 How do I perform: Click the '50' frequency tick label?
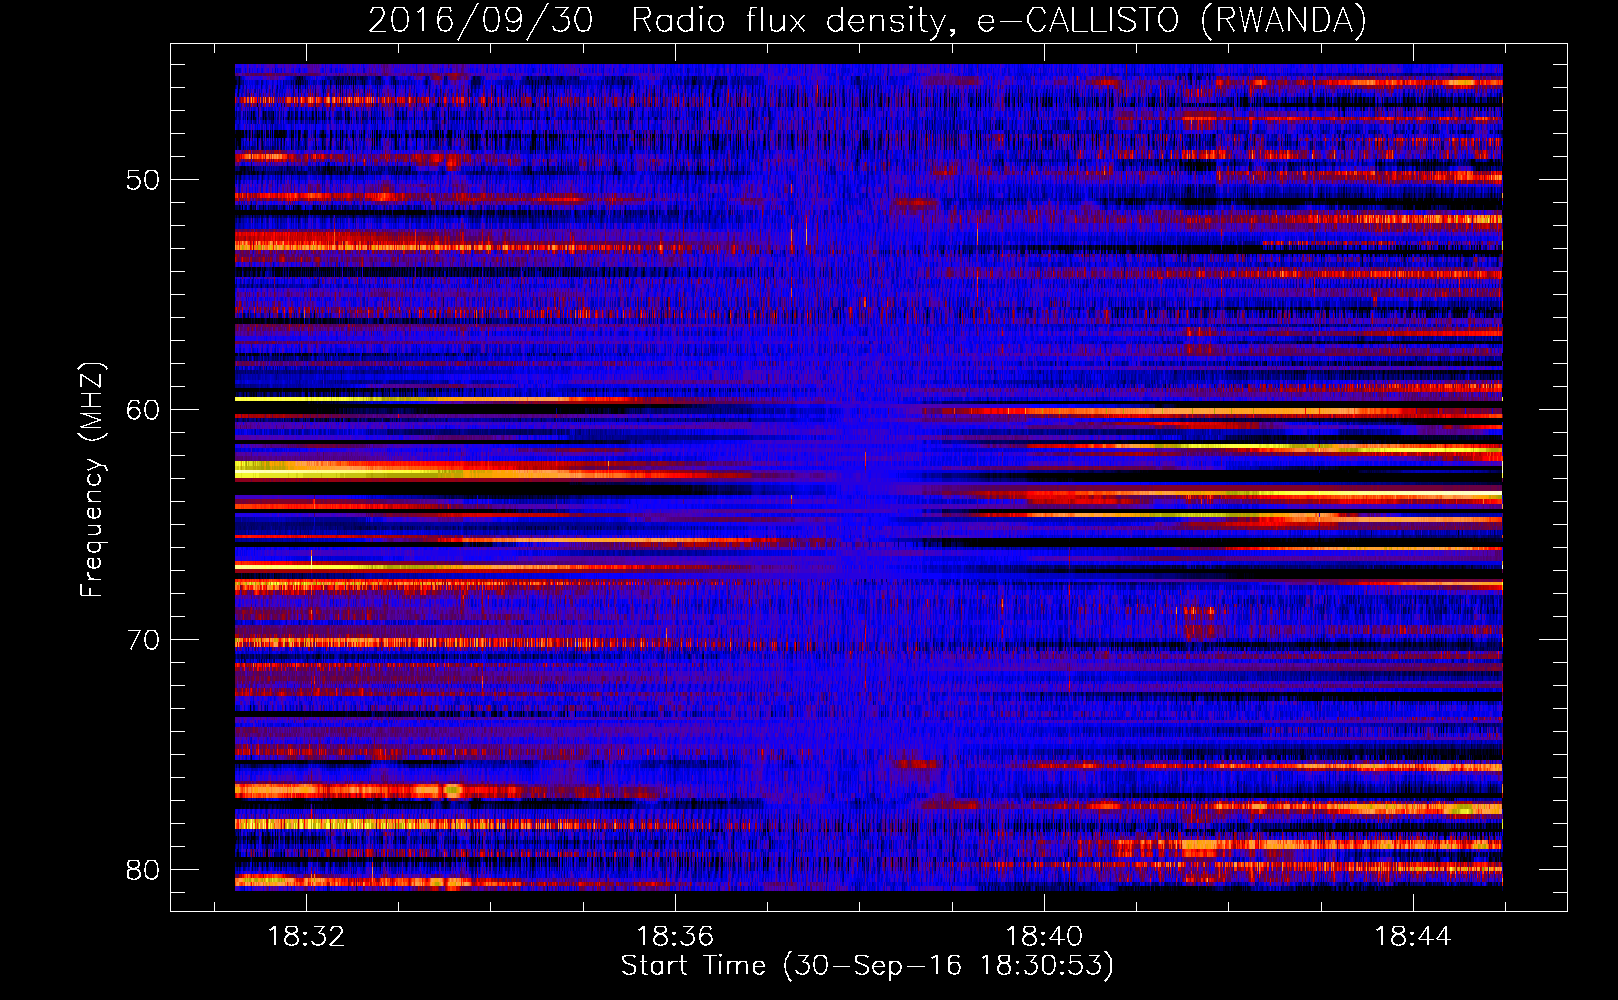(x=143, y=180)
